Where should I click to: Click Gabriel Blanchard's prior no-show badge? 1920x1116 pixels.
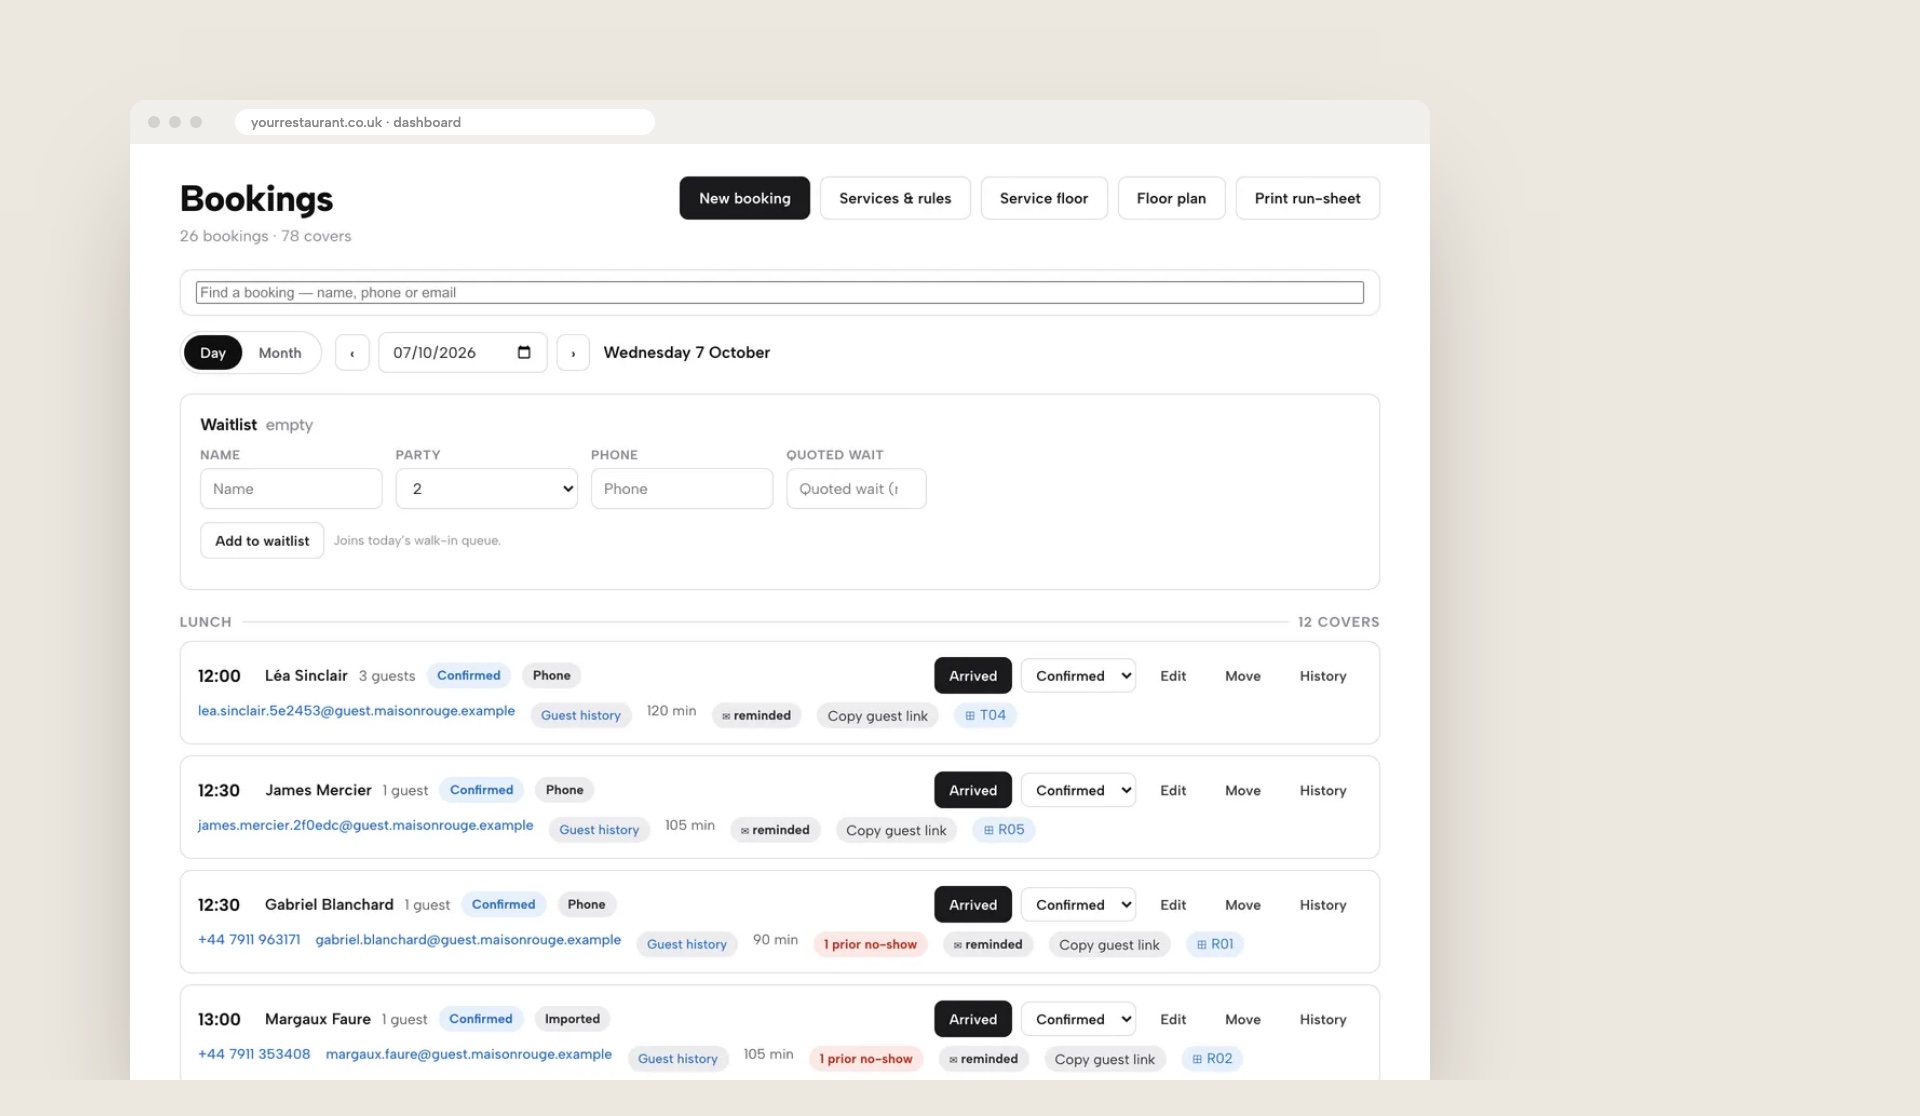[871, 944]
